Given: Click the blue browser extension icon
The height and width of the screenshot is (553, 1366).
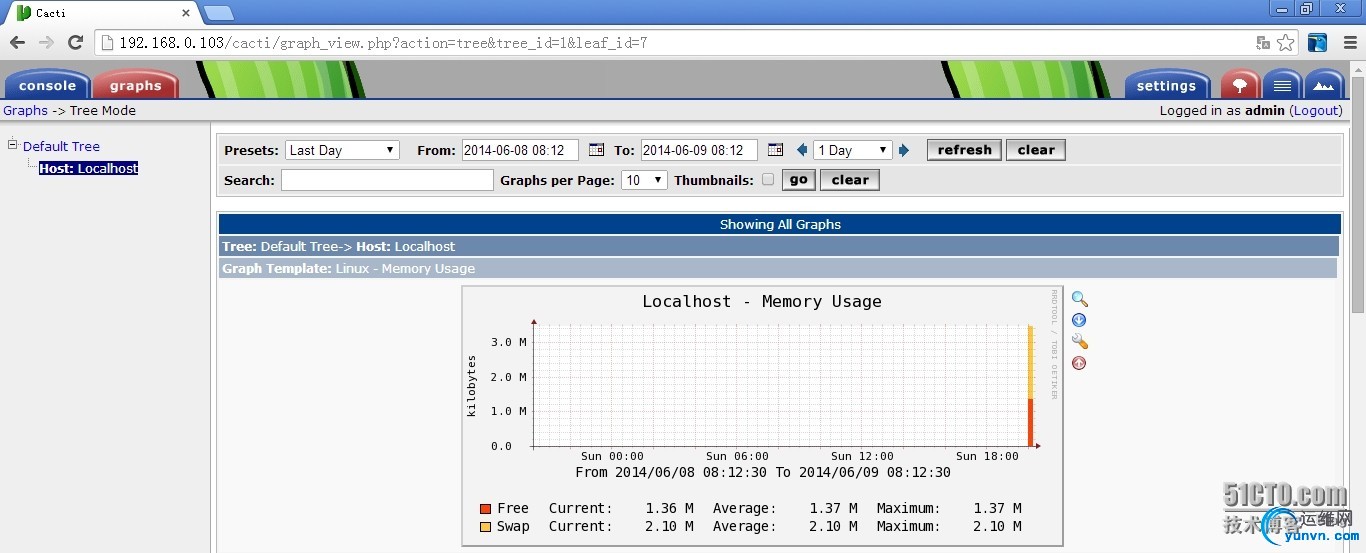Looking at the screenshot, I should (x=1318, y=43).
